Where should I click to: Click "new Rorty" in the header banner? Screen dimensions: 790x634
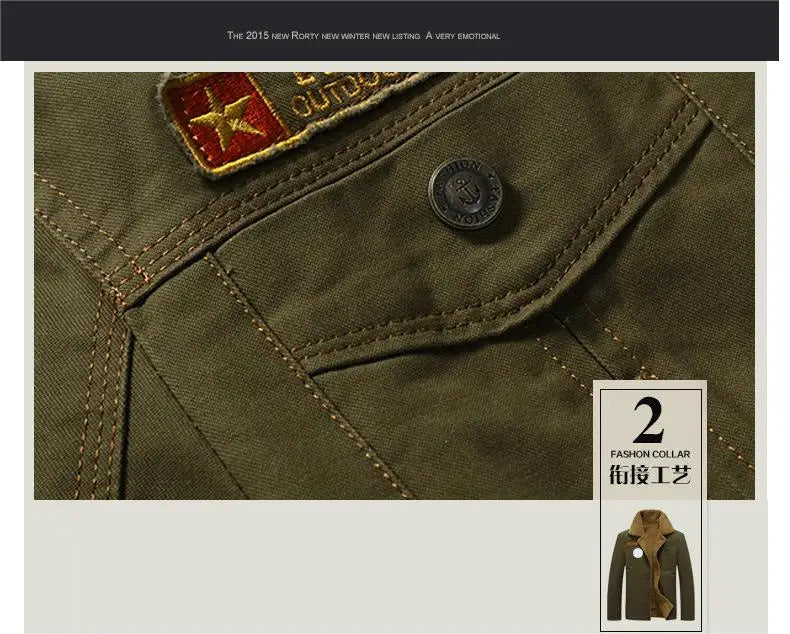(293, 36)
